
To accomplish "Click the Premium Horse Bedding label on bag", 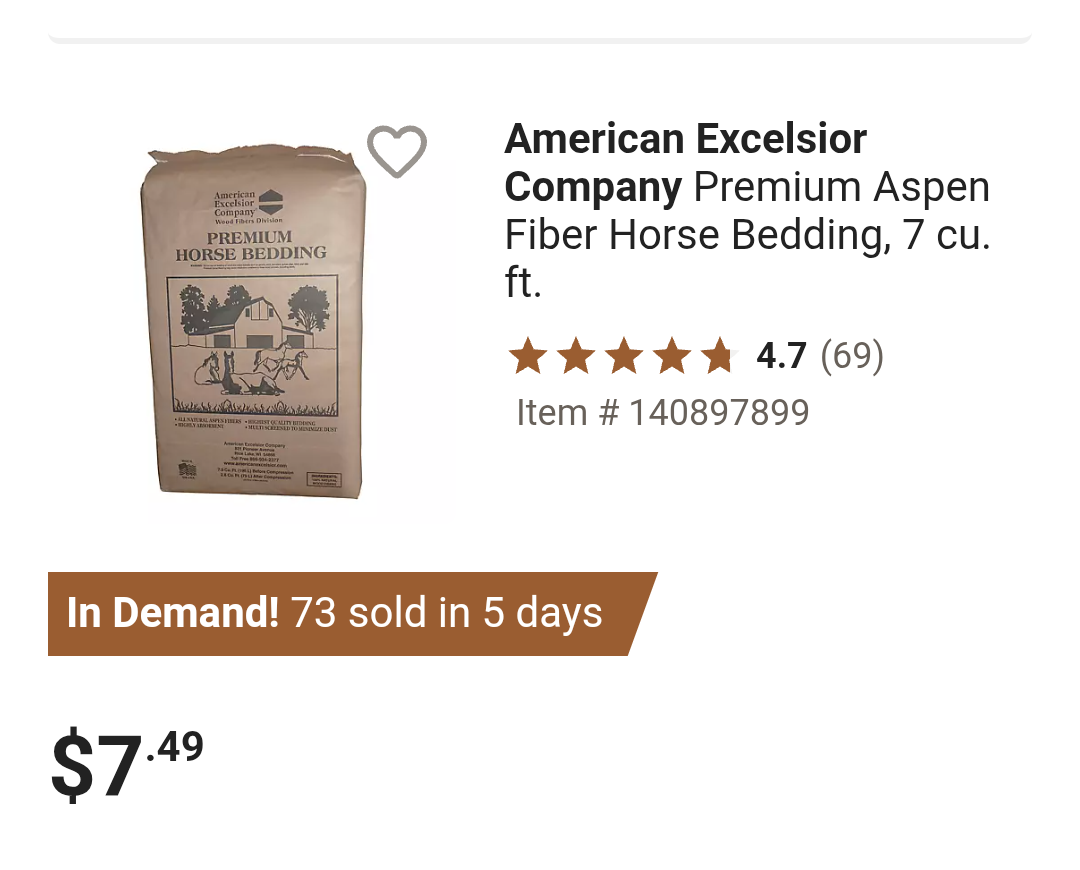I will click(251, 245).
